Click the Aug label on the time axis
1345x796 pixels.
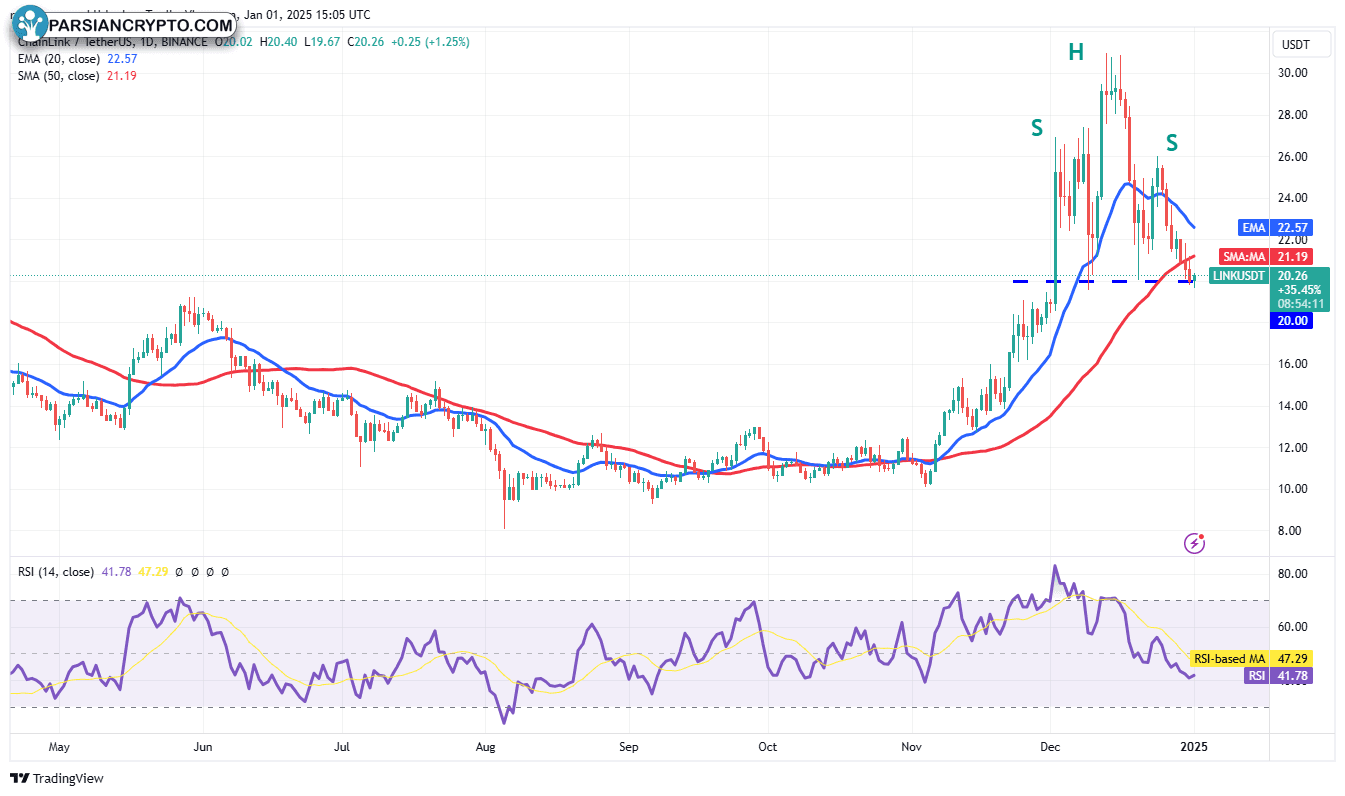[x=486, y=746]
